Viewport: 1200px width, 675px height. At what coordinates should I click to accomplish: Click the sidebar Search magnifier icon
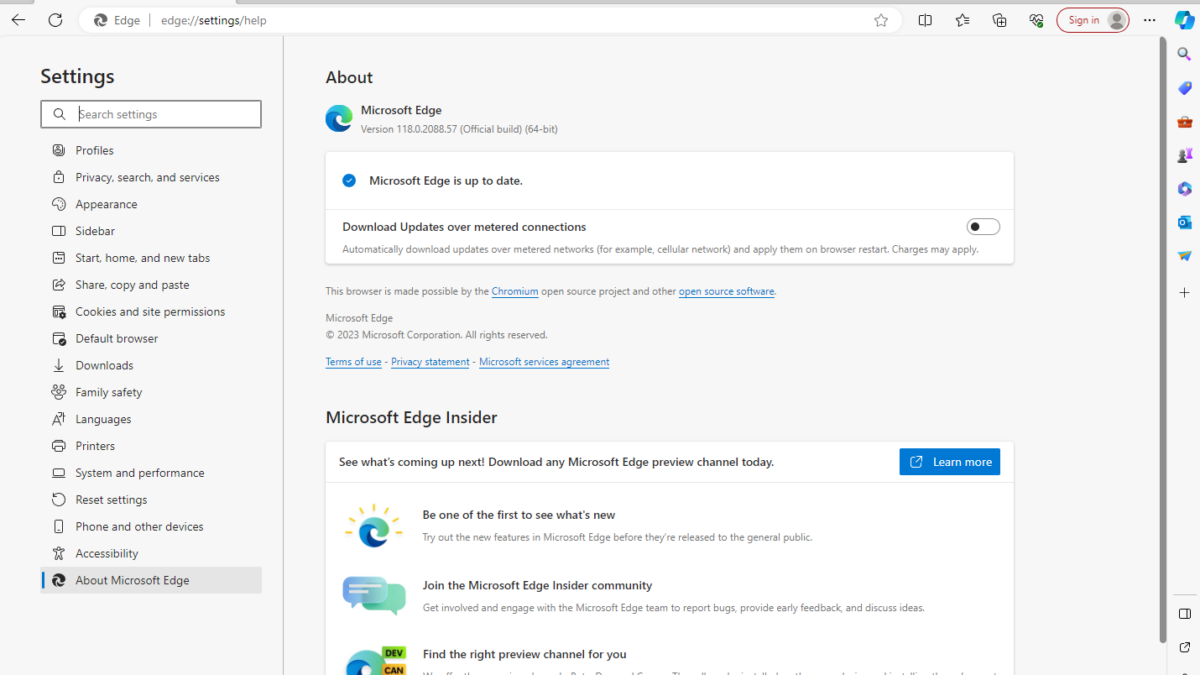point(1184,55)
